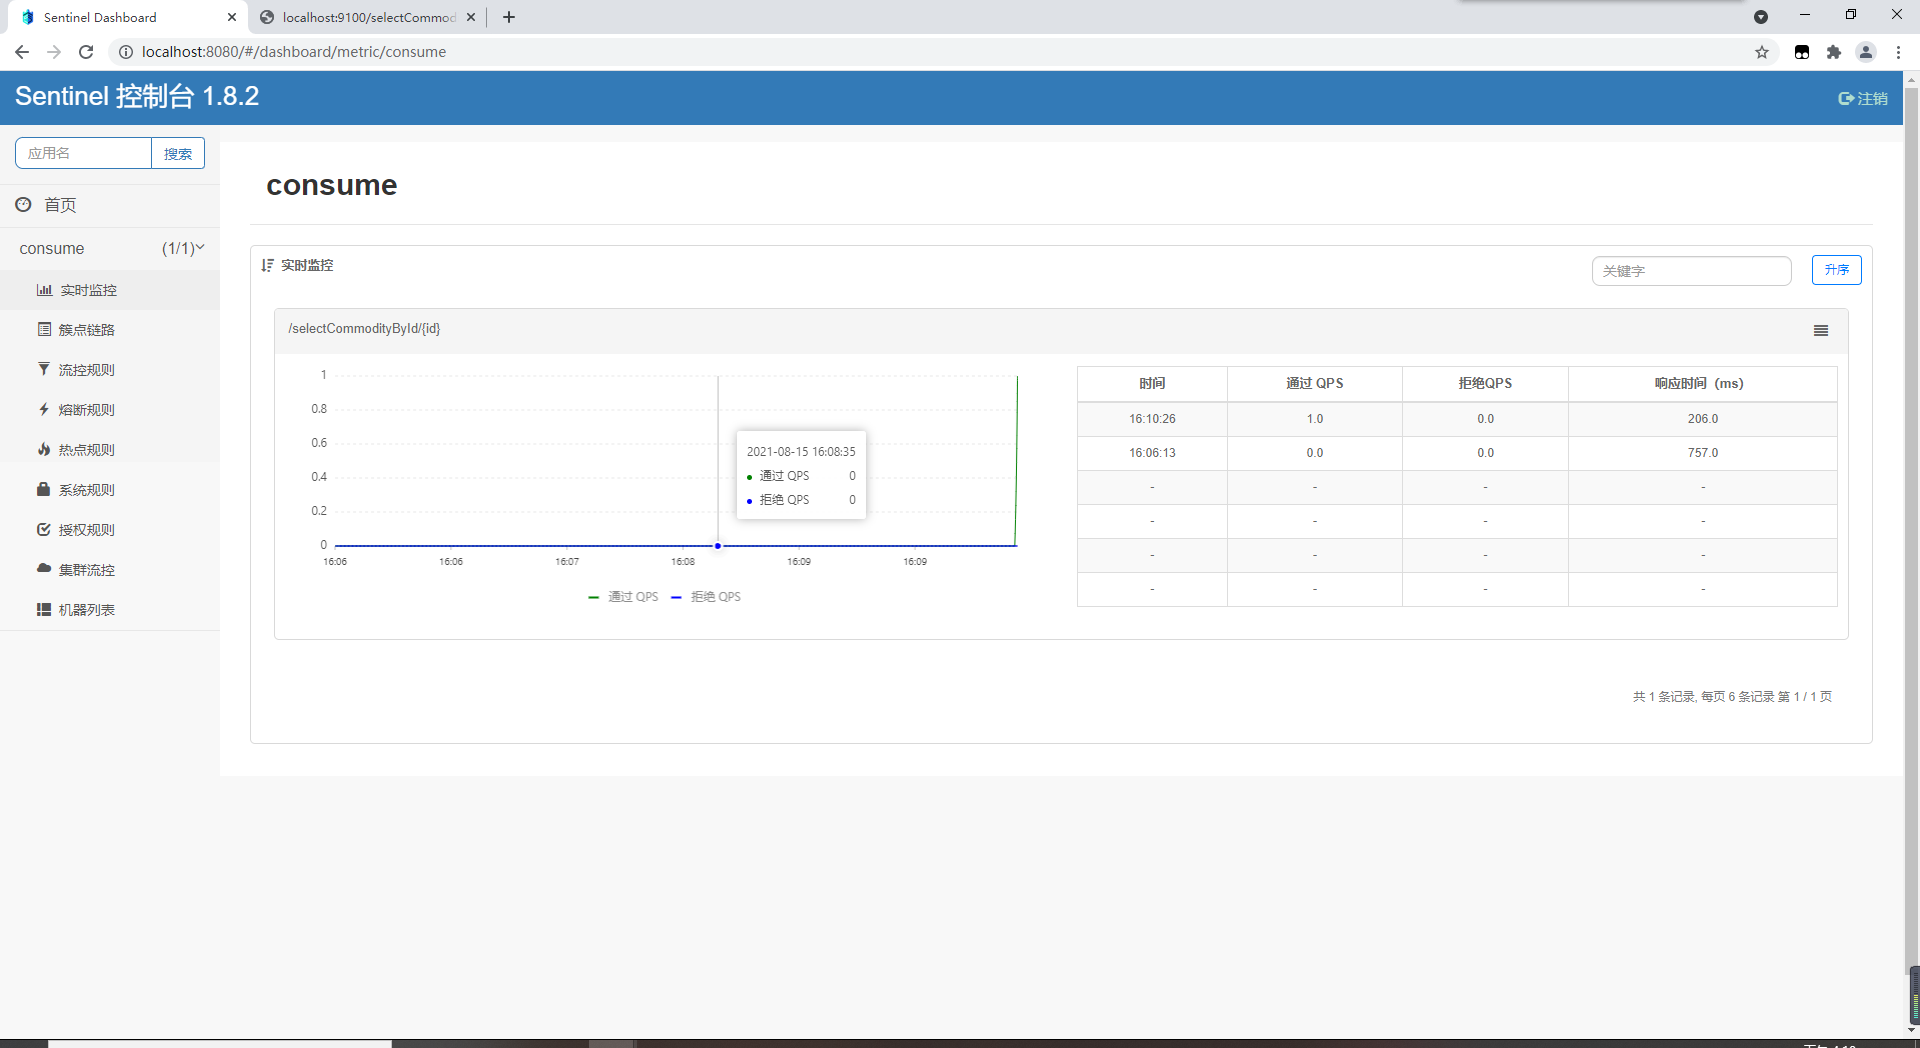Open browser extensions puzzle icon
The width and height of the screenshot is (1920, 1048).
pyautogui.click(x=1834, y=52)
